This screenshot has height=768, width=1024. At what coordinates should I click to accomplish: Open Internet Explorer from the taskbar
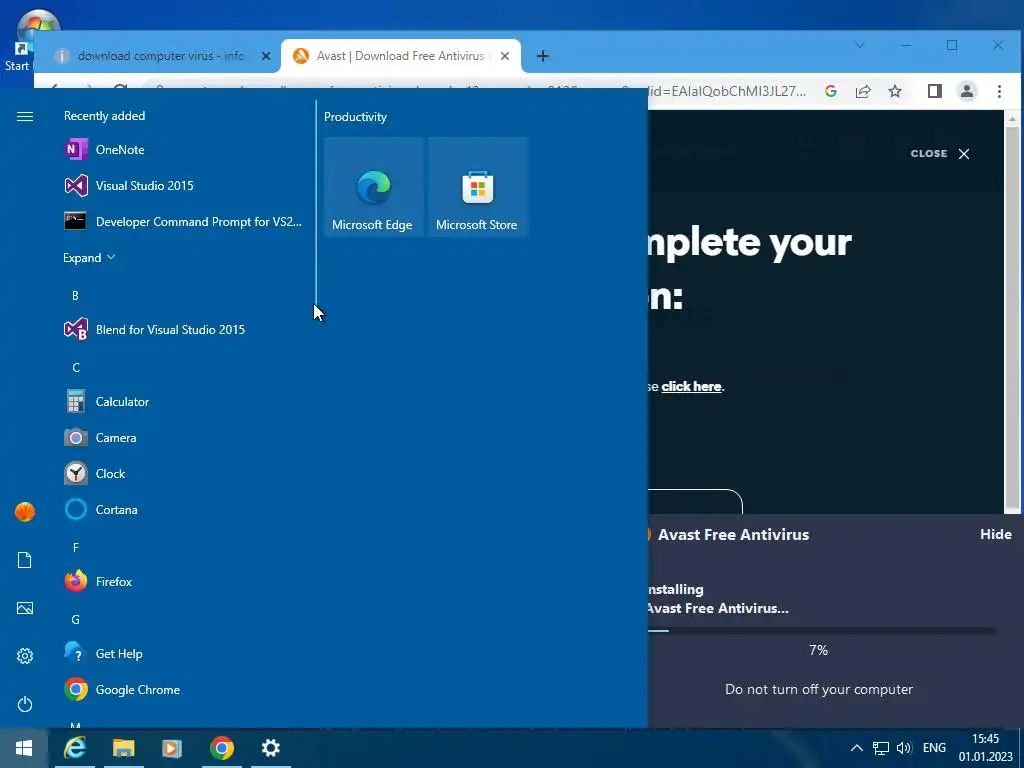[75, 748]
